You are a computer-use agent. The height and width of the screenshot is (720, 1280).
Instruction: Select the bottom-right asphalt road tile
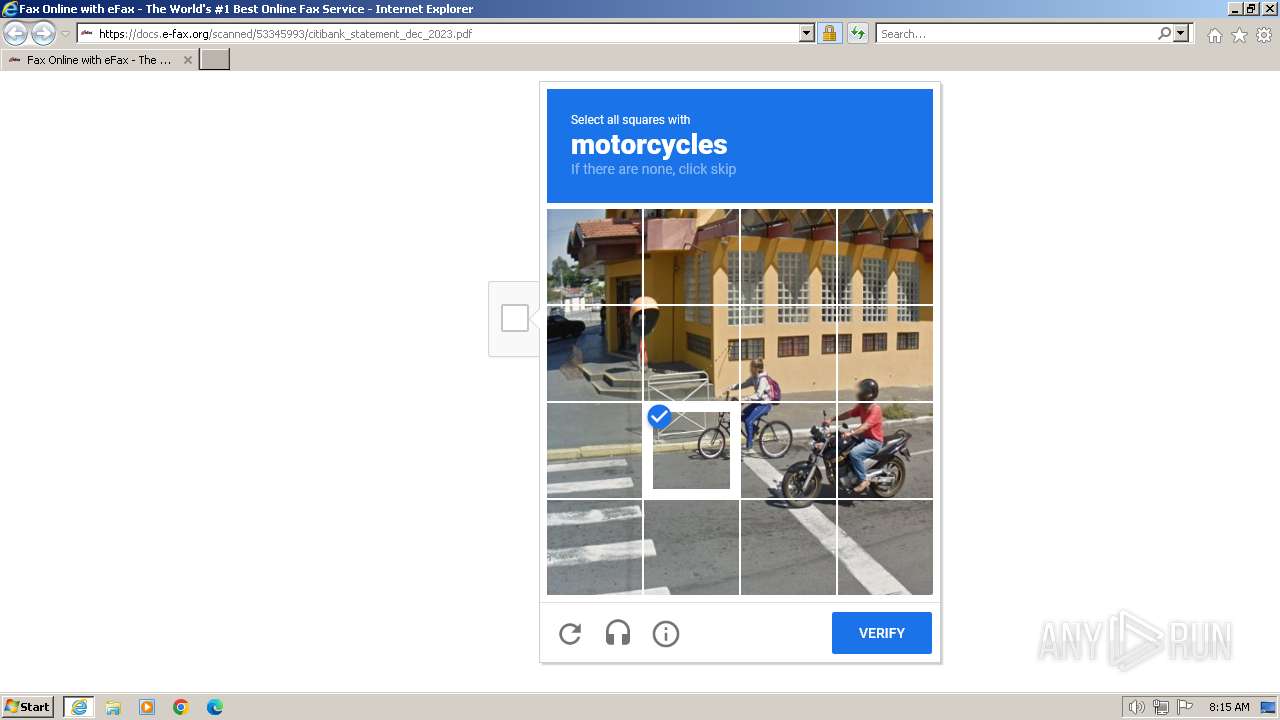pyautogui.click(x=885, y=547)
